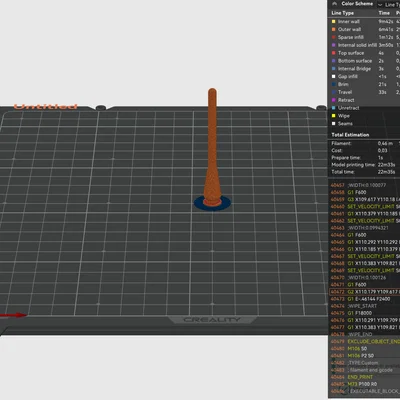Click the Brim dark blue swatch
The height and width of the screenshot is (400, 400).
point(334,84)
